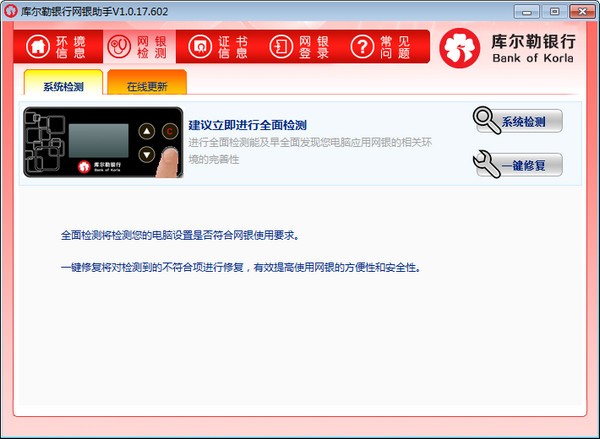Open 证书信息 certificate section
This screenshot has height=439, width=600.
coord(218,47)
